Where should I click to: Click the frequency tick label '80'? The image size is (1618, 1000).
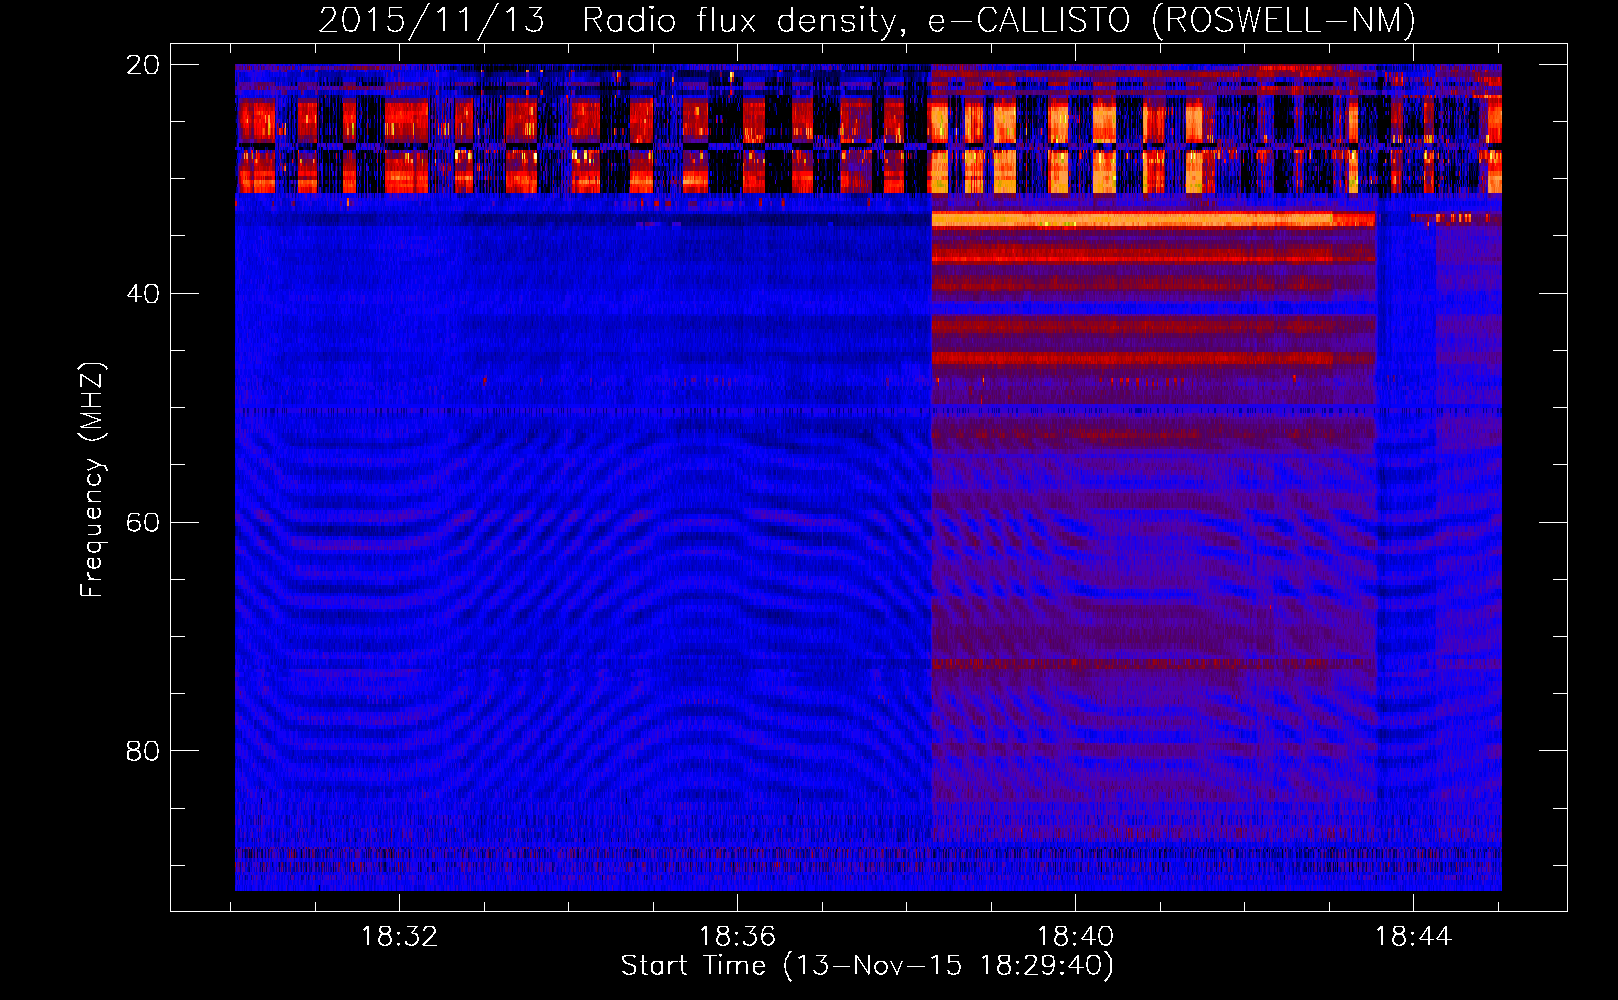tap(142, 751)
